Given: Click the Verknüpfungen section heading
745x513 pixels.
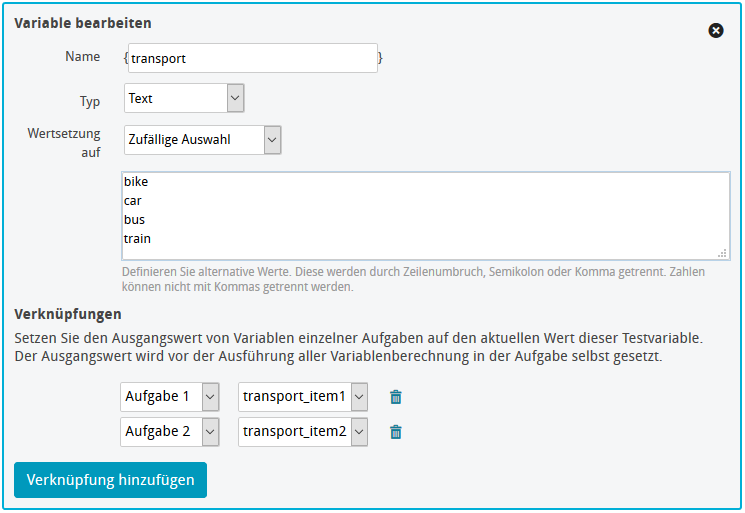Looking at the screenshot, I should coord(68,314).
